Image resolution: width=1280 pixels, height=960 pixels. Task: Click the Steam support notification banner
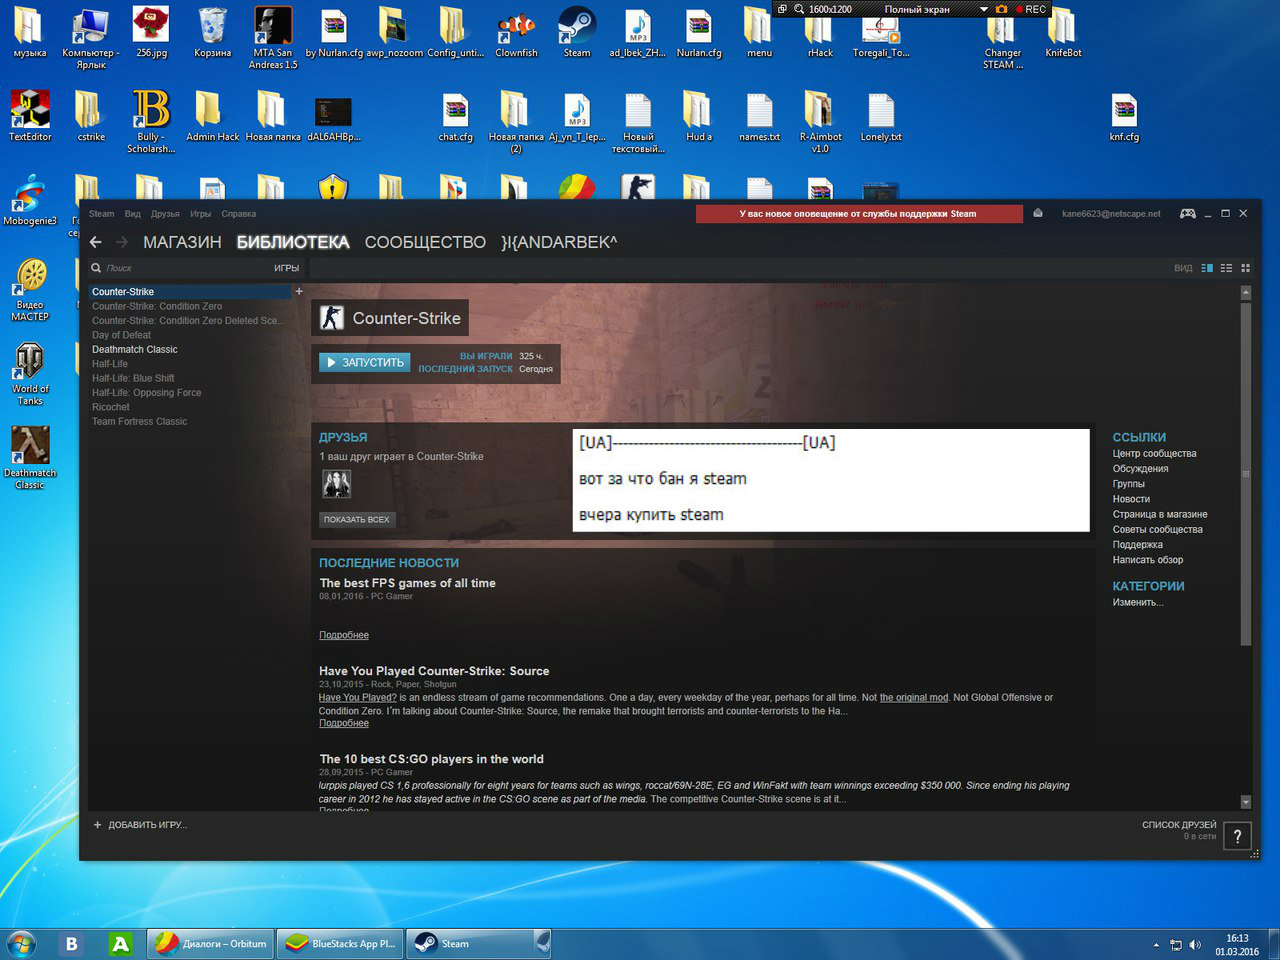(859, 213)
